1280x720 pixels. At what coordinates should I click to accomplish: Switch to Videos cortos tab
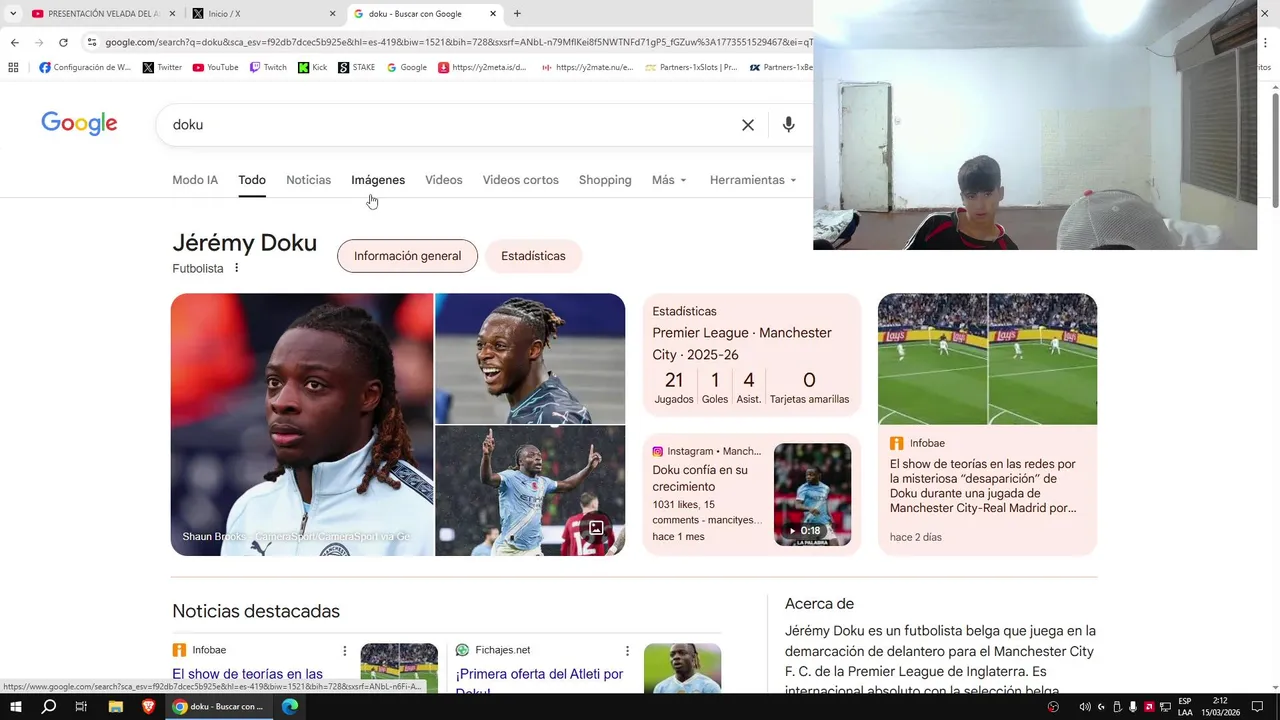point(521,180)
